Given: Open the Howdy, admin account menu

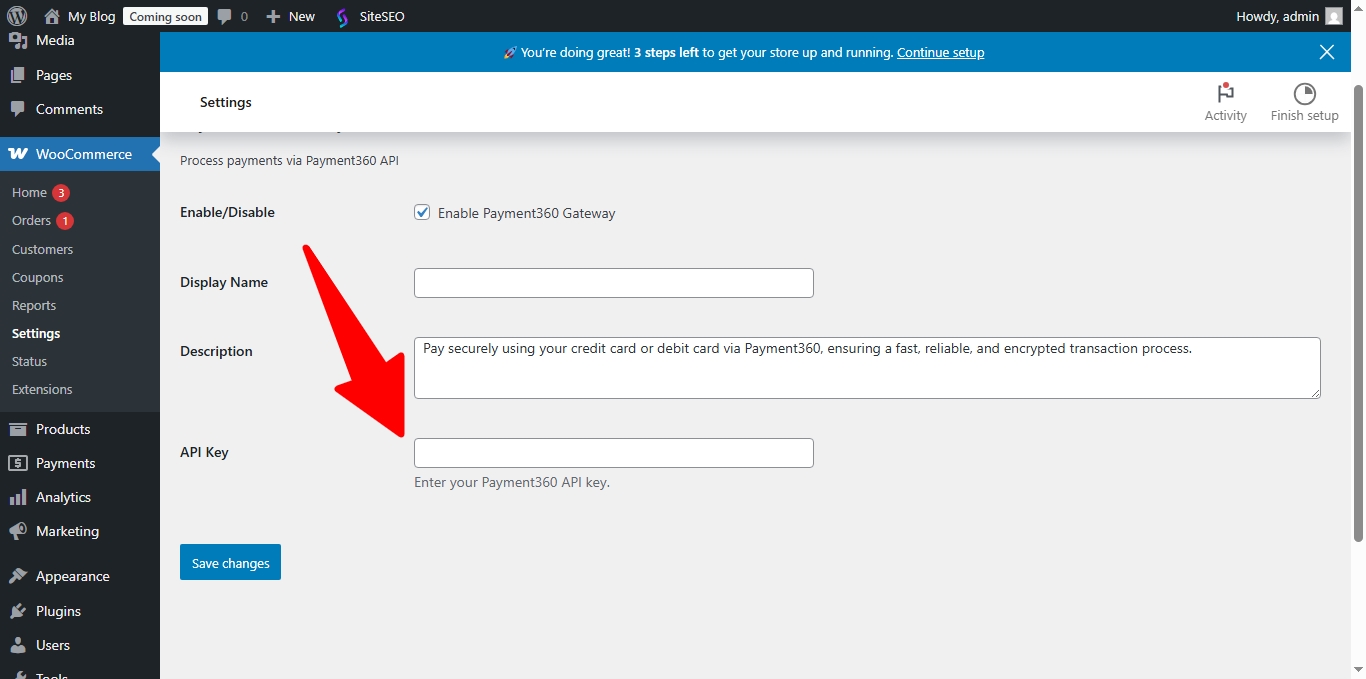Looking at the screenshot, I should pos(1289,16).
